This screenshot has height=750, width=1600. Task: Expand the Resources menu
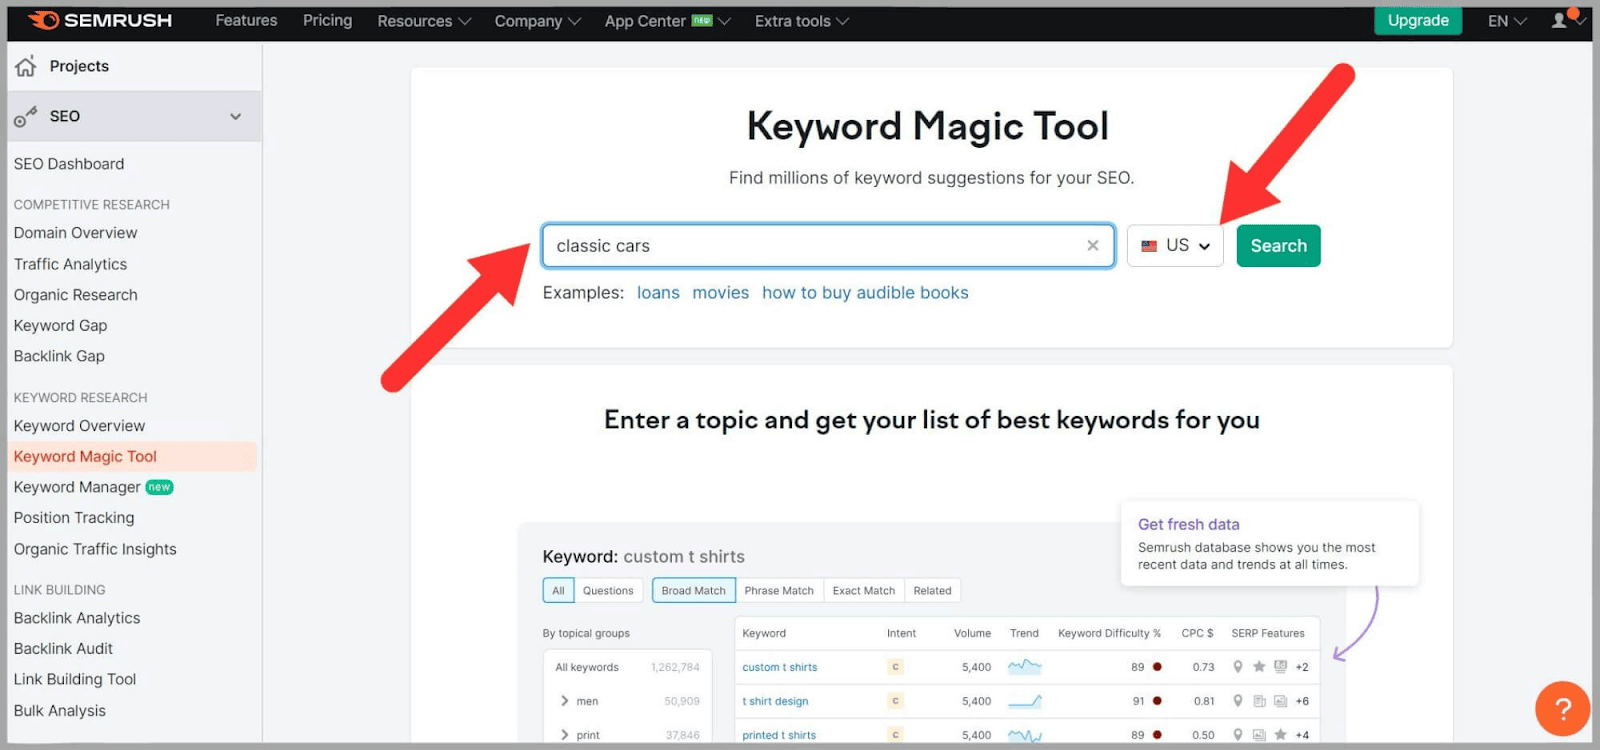click(x=424, y=21)
